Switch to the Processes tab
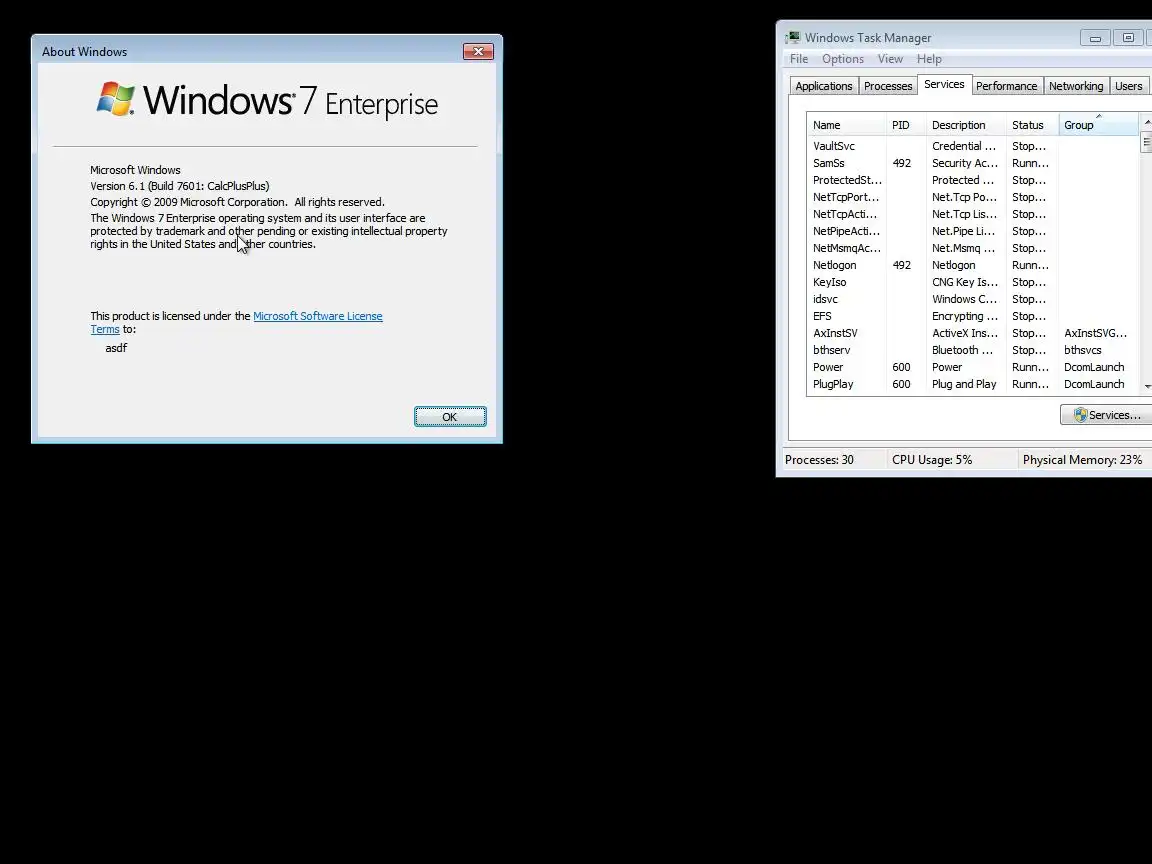The height and width of the screenshot is (864, 1152). pos(888,86)
